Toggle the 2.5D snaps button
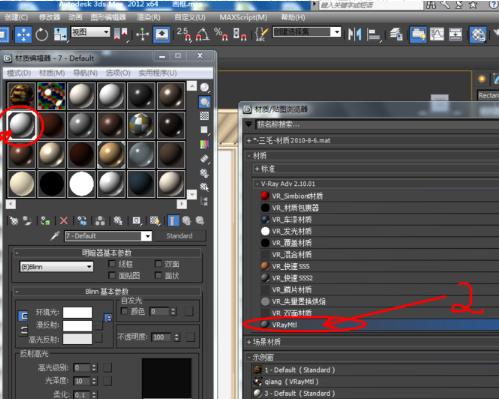This screenshot has height=399, width=499. tap(184, 34)
